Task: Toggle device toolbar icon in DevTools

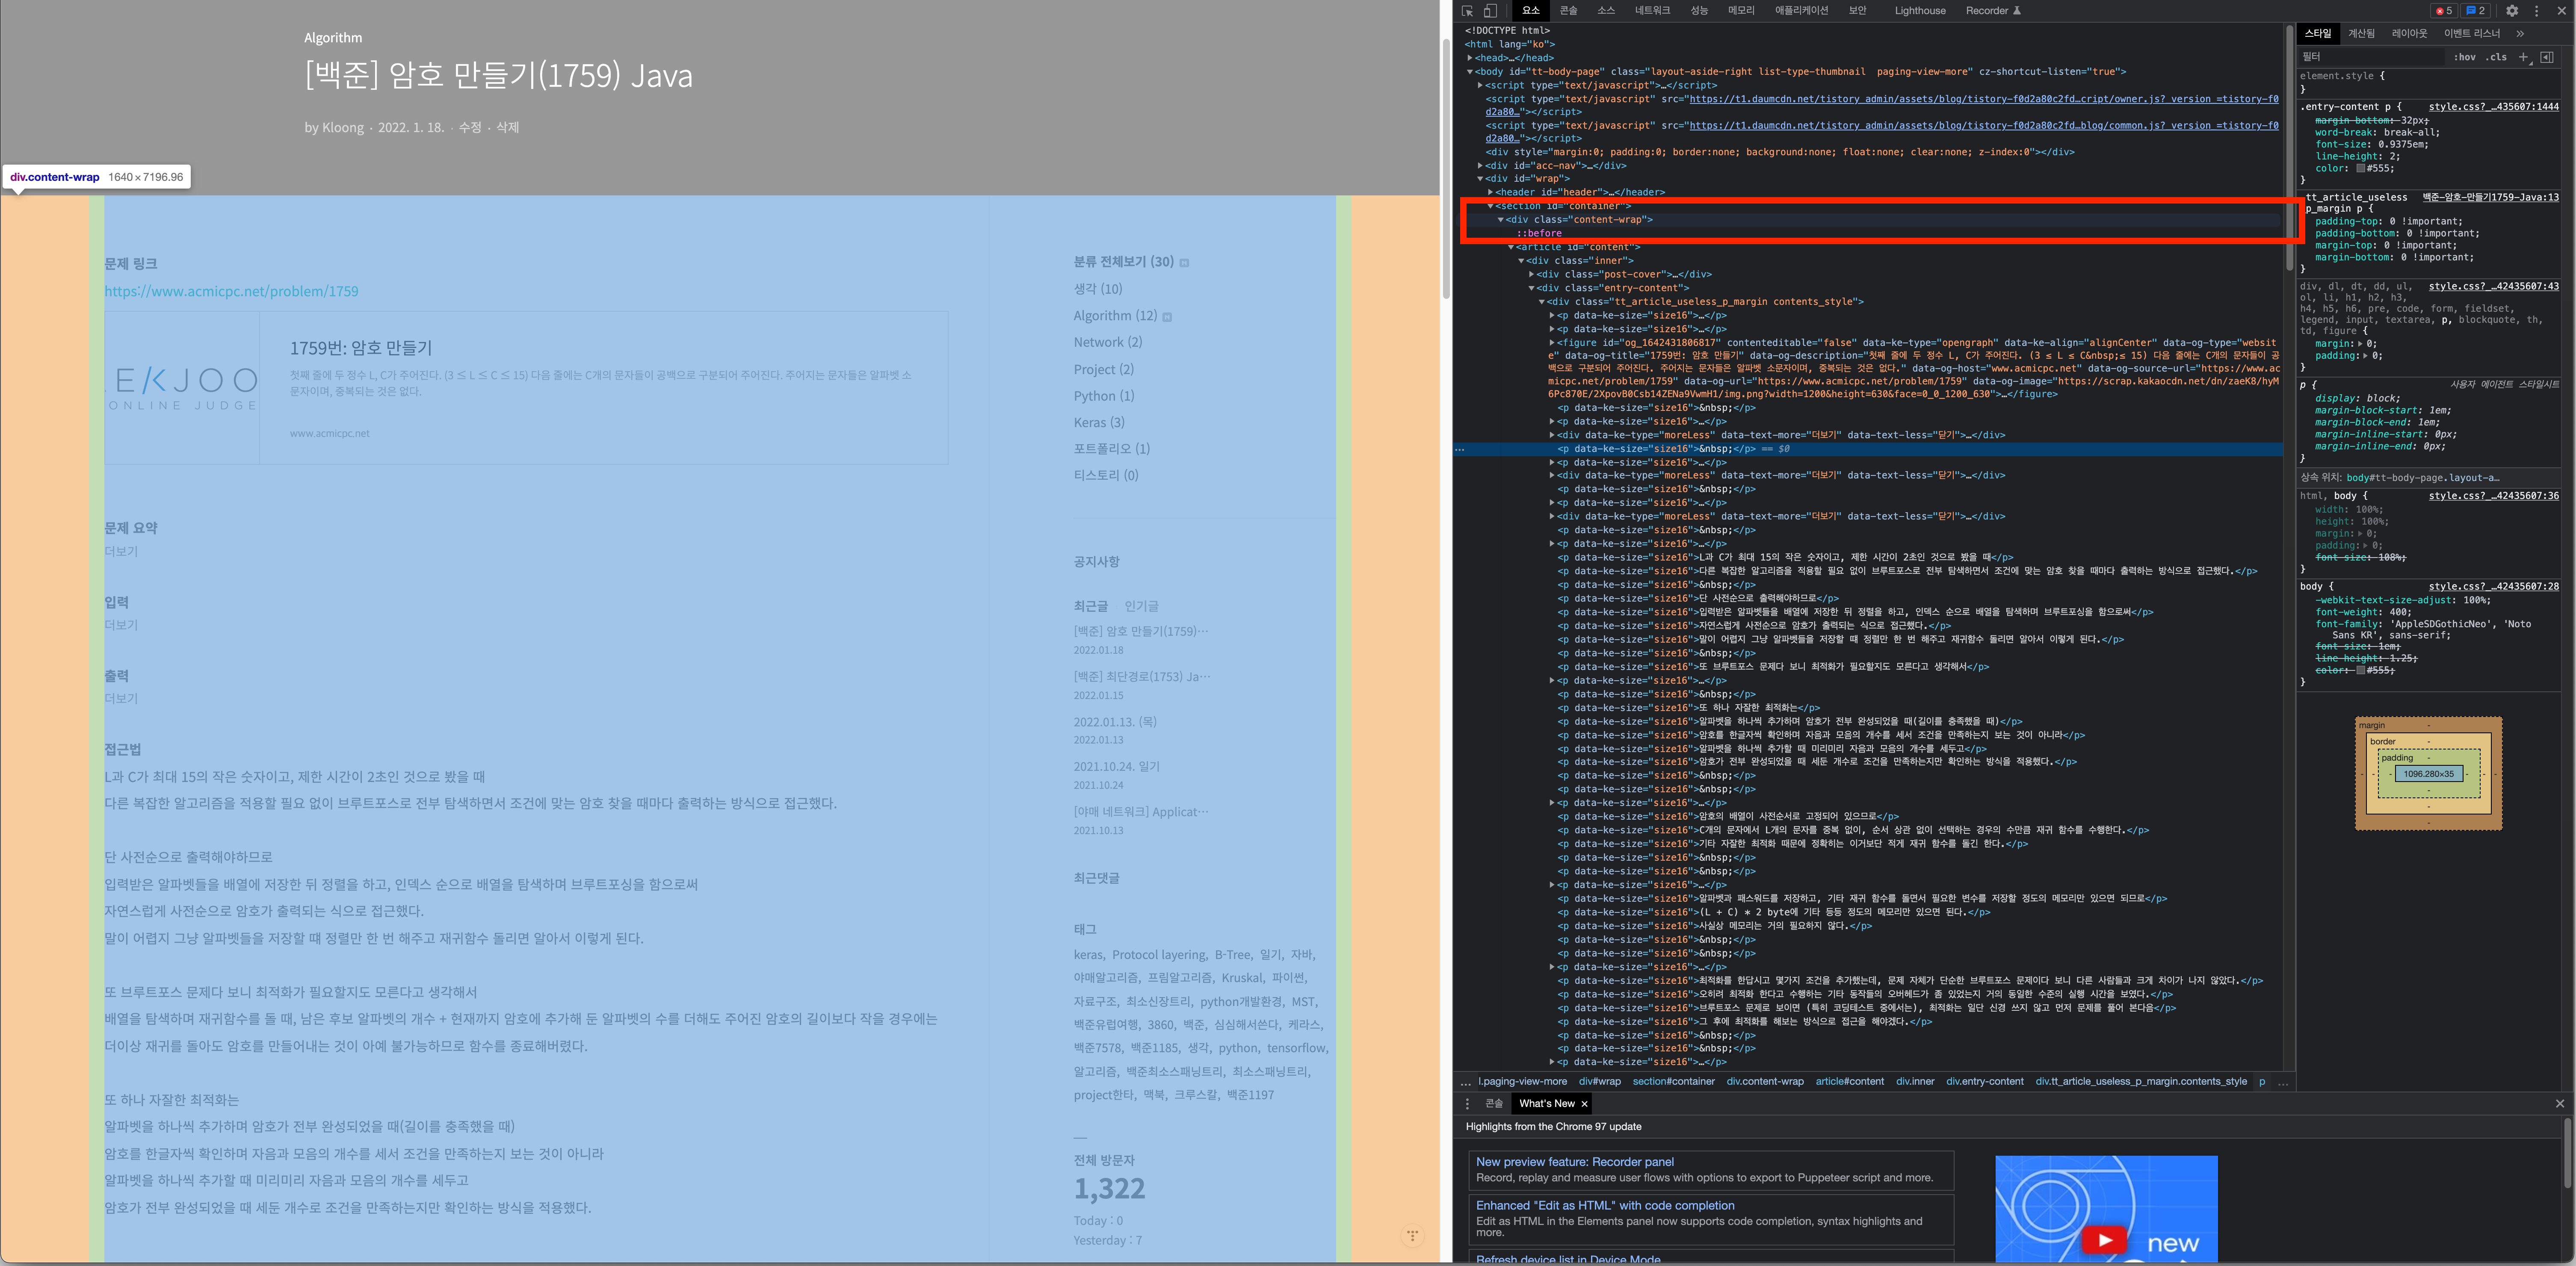Action: tap(1490, 11)
